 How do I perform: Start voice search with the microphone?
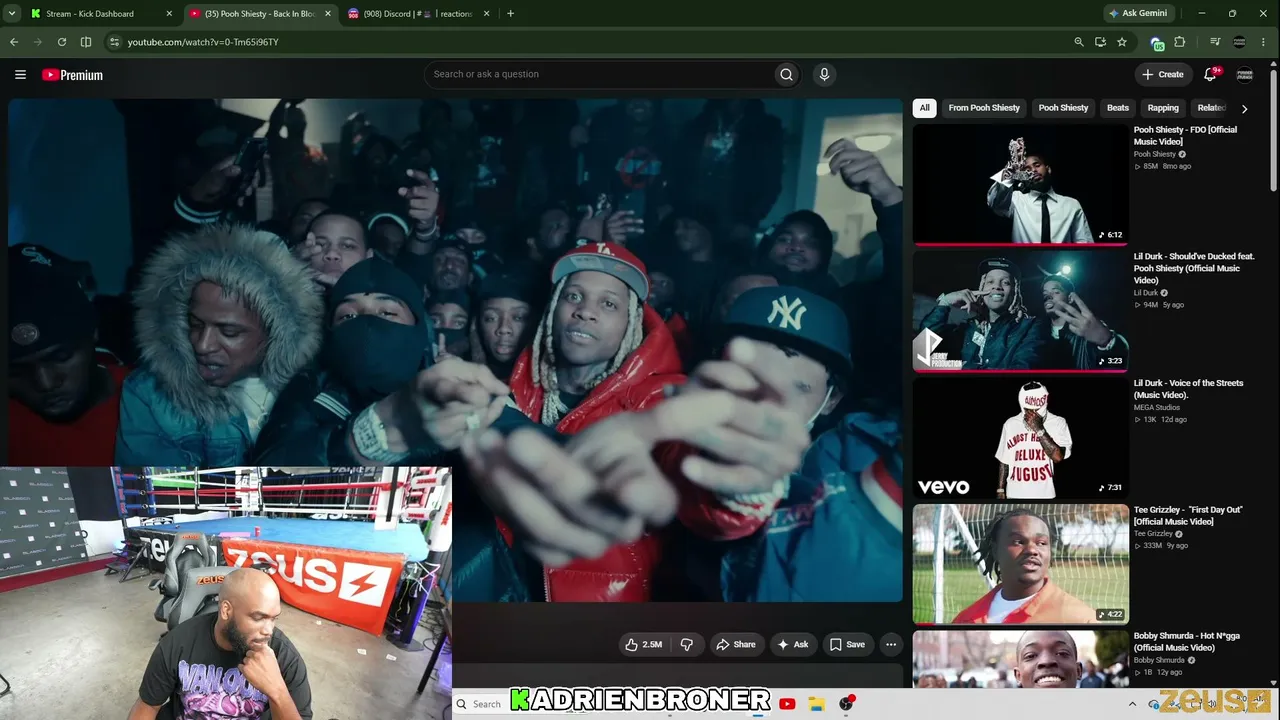tap(824, 74)
